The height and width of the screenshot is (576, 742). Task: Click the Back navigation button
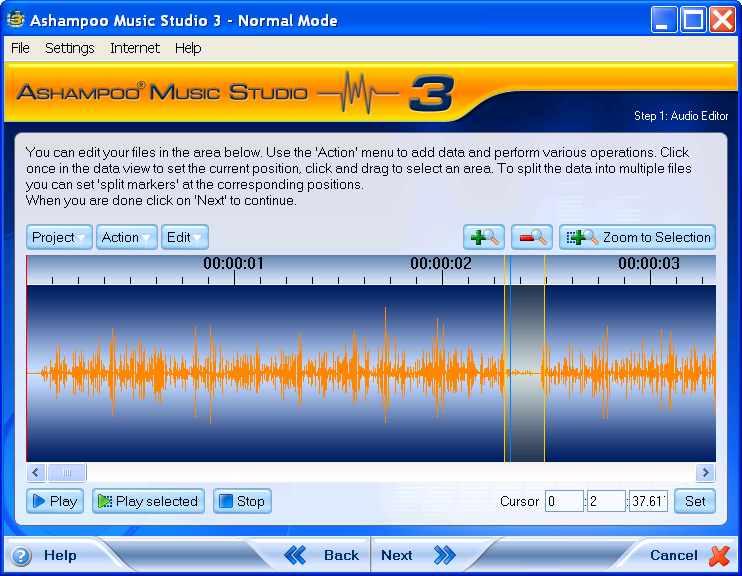click(322, 555)
